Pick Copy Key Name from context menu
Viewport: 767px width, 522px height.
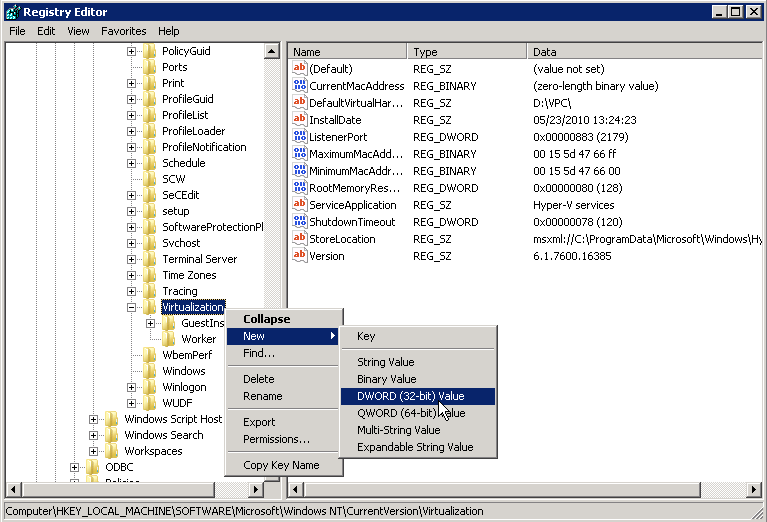[281, 465]
